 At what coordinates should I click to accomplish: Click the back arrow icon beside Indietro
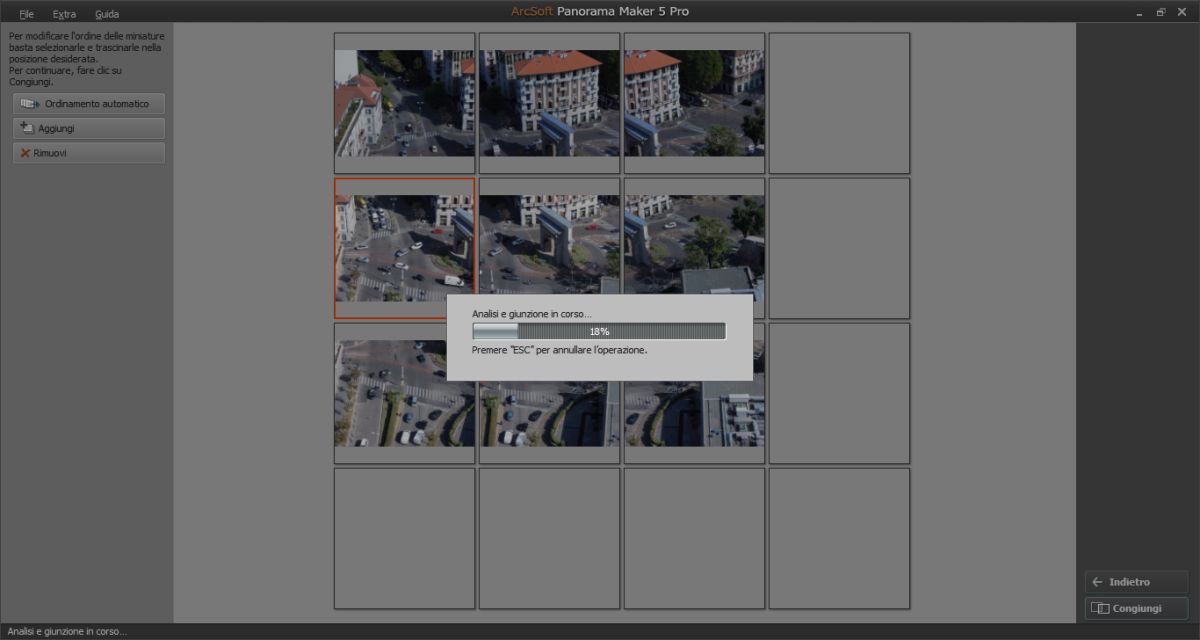click(x=1097, y=582)
